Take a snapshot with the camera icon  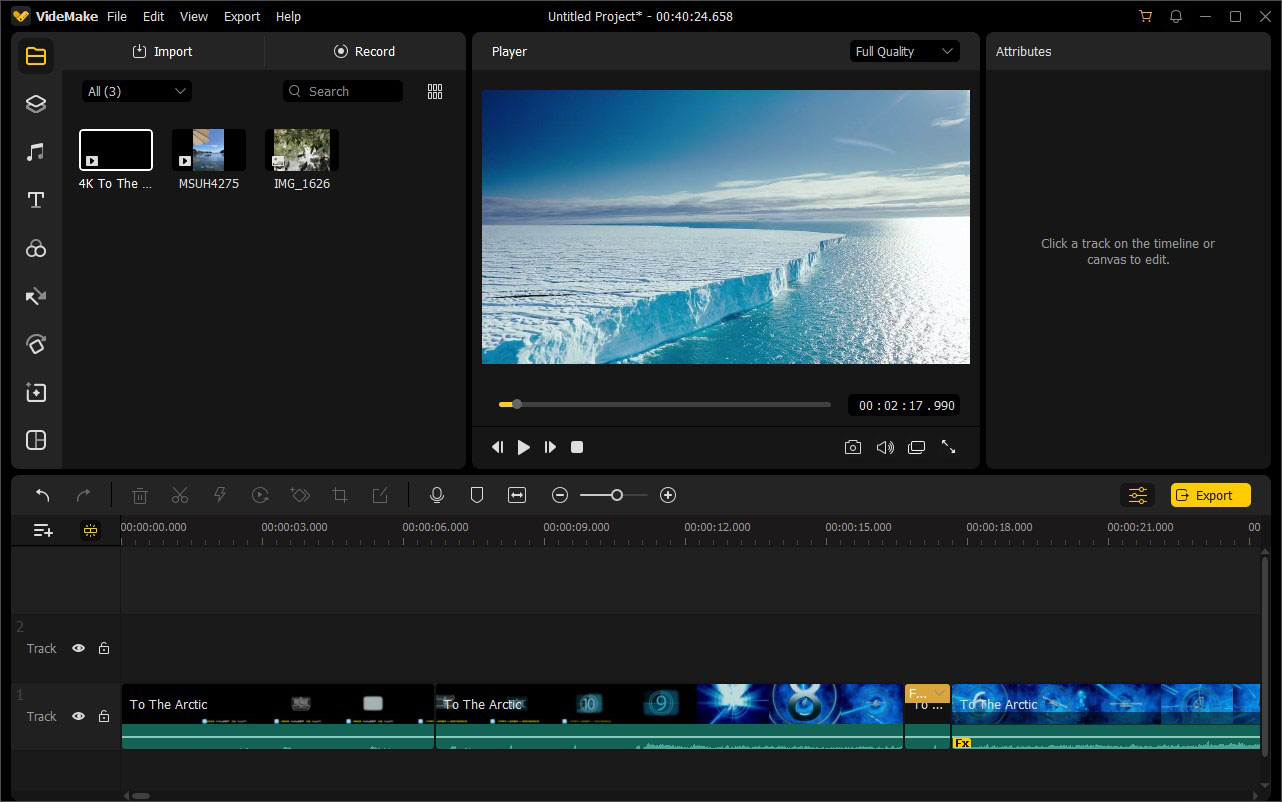tap(853, 447)
